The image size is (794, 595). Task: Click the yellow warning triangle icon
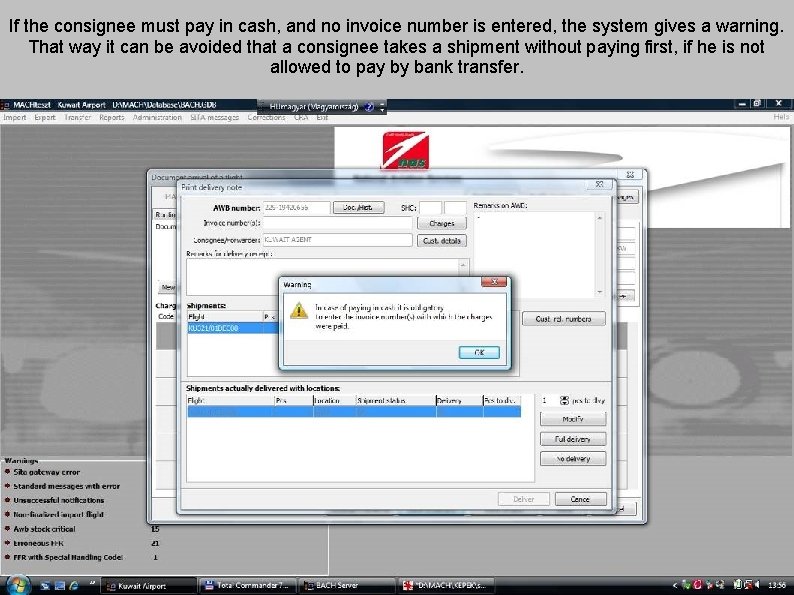(299, 310)
